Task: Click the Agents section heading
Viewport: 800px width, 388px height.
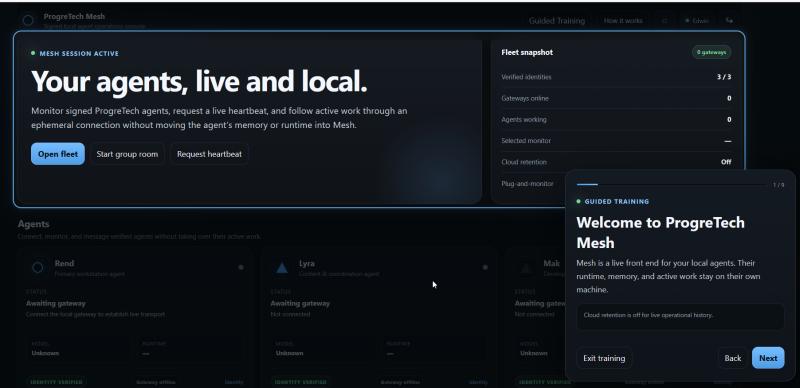Action: [34, 224]
